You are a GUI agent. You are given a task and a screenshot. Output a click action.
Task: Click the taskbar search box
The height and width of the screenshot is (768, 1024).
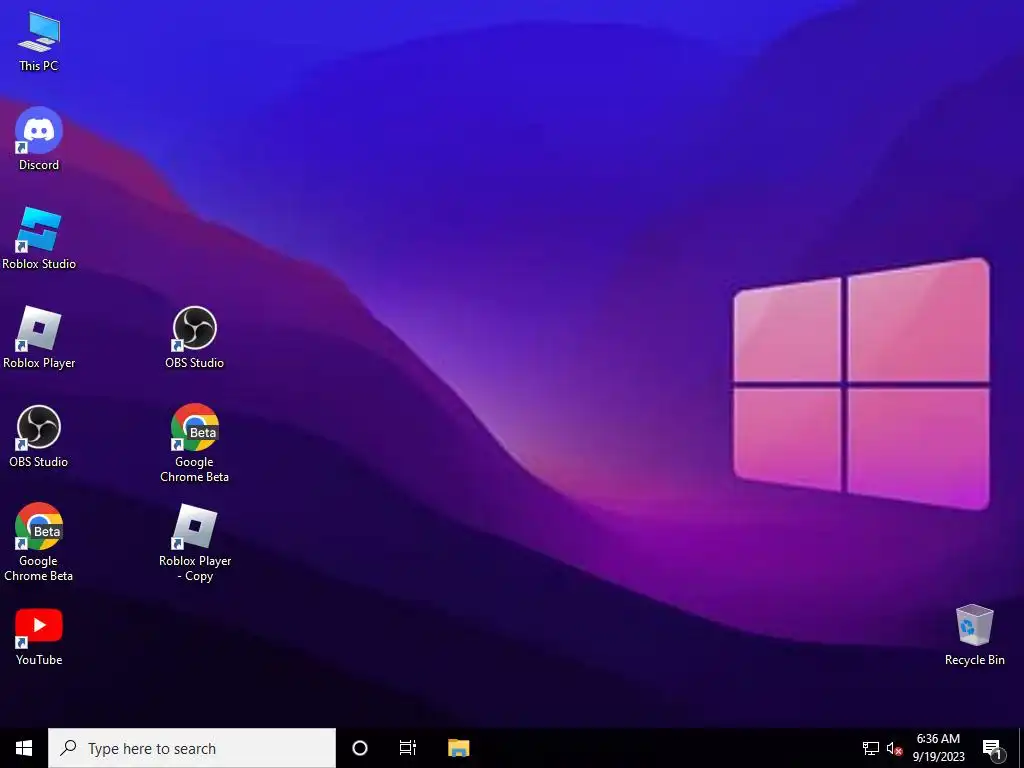[192, 748]
